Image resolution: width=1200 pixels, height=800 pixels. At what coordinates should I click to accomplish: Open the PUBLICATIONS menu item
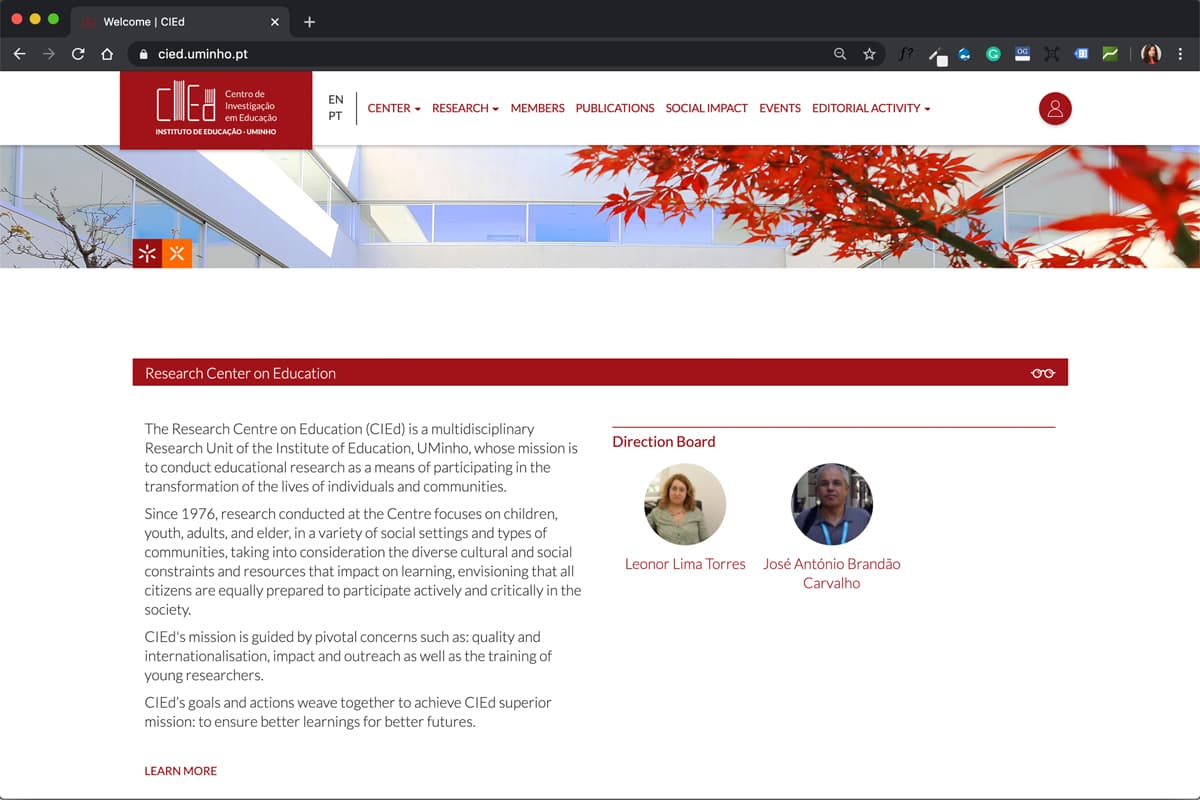(615, 108)
